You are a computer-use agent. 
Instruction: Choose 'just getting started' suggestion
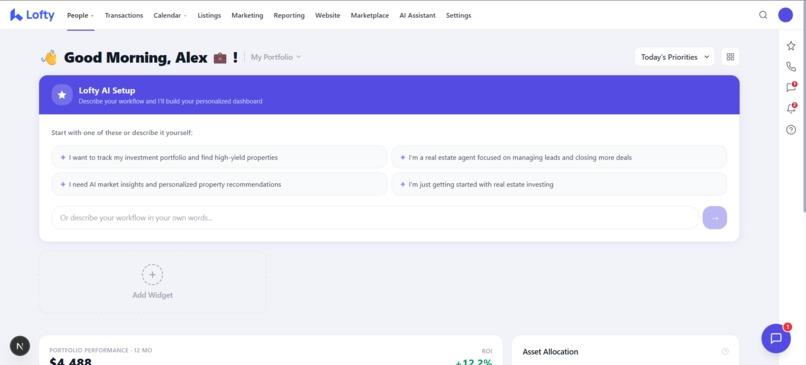click(559, 184)
